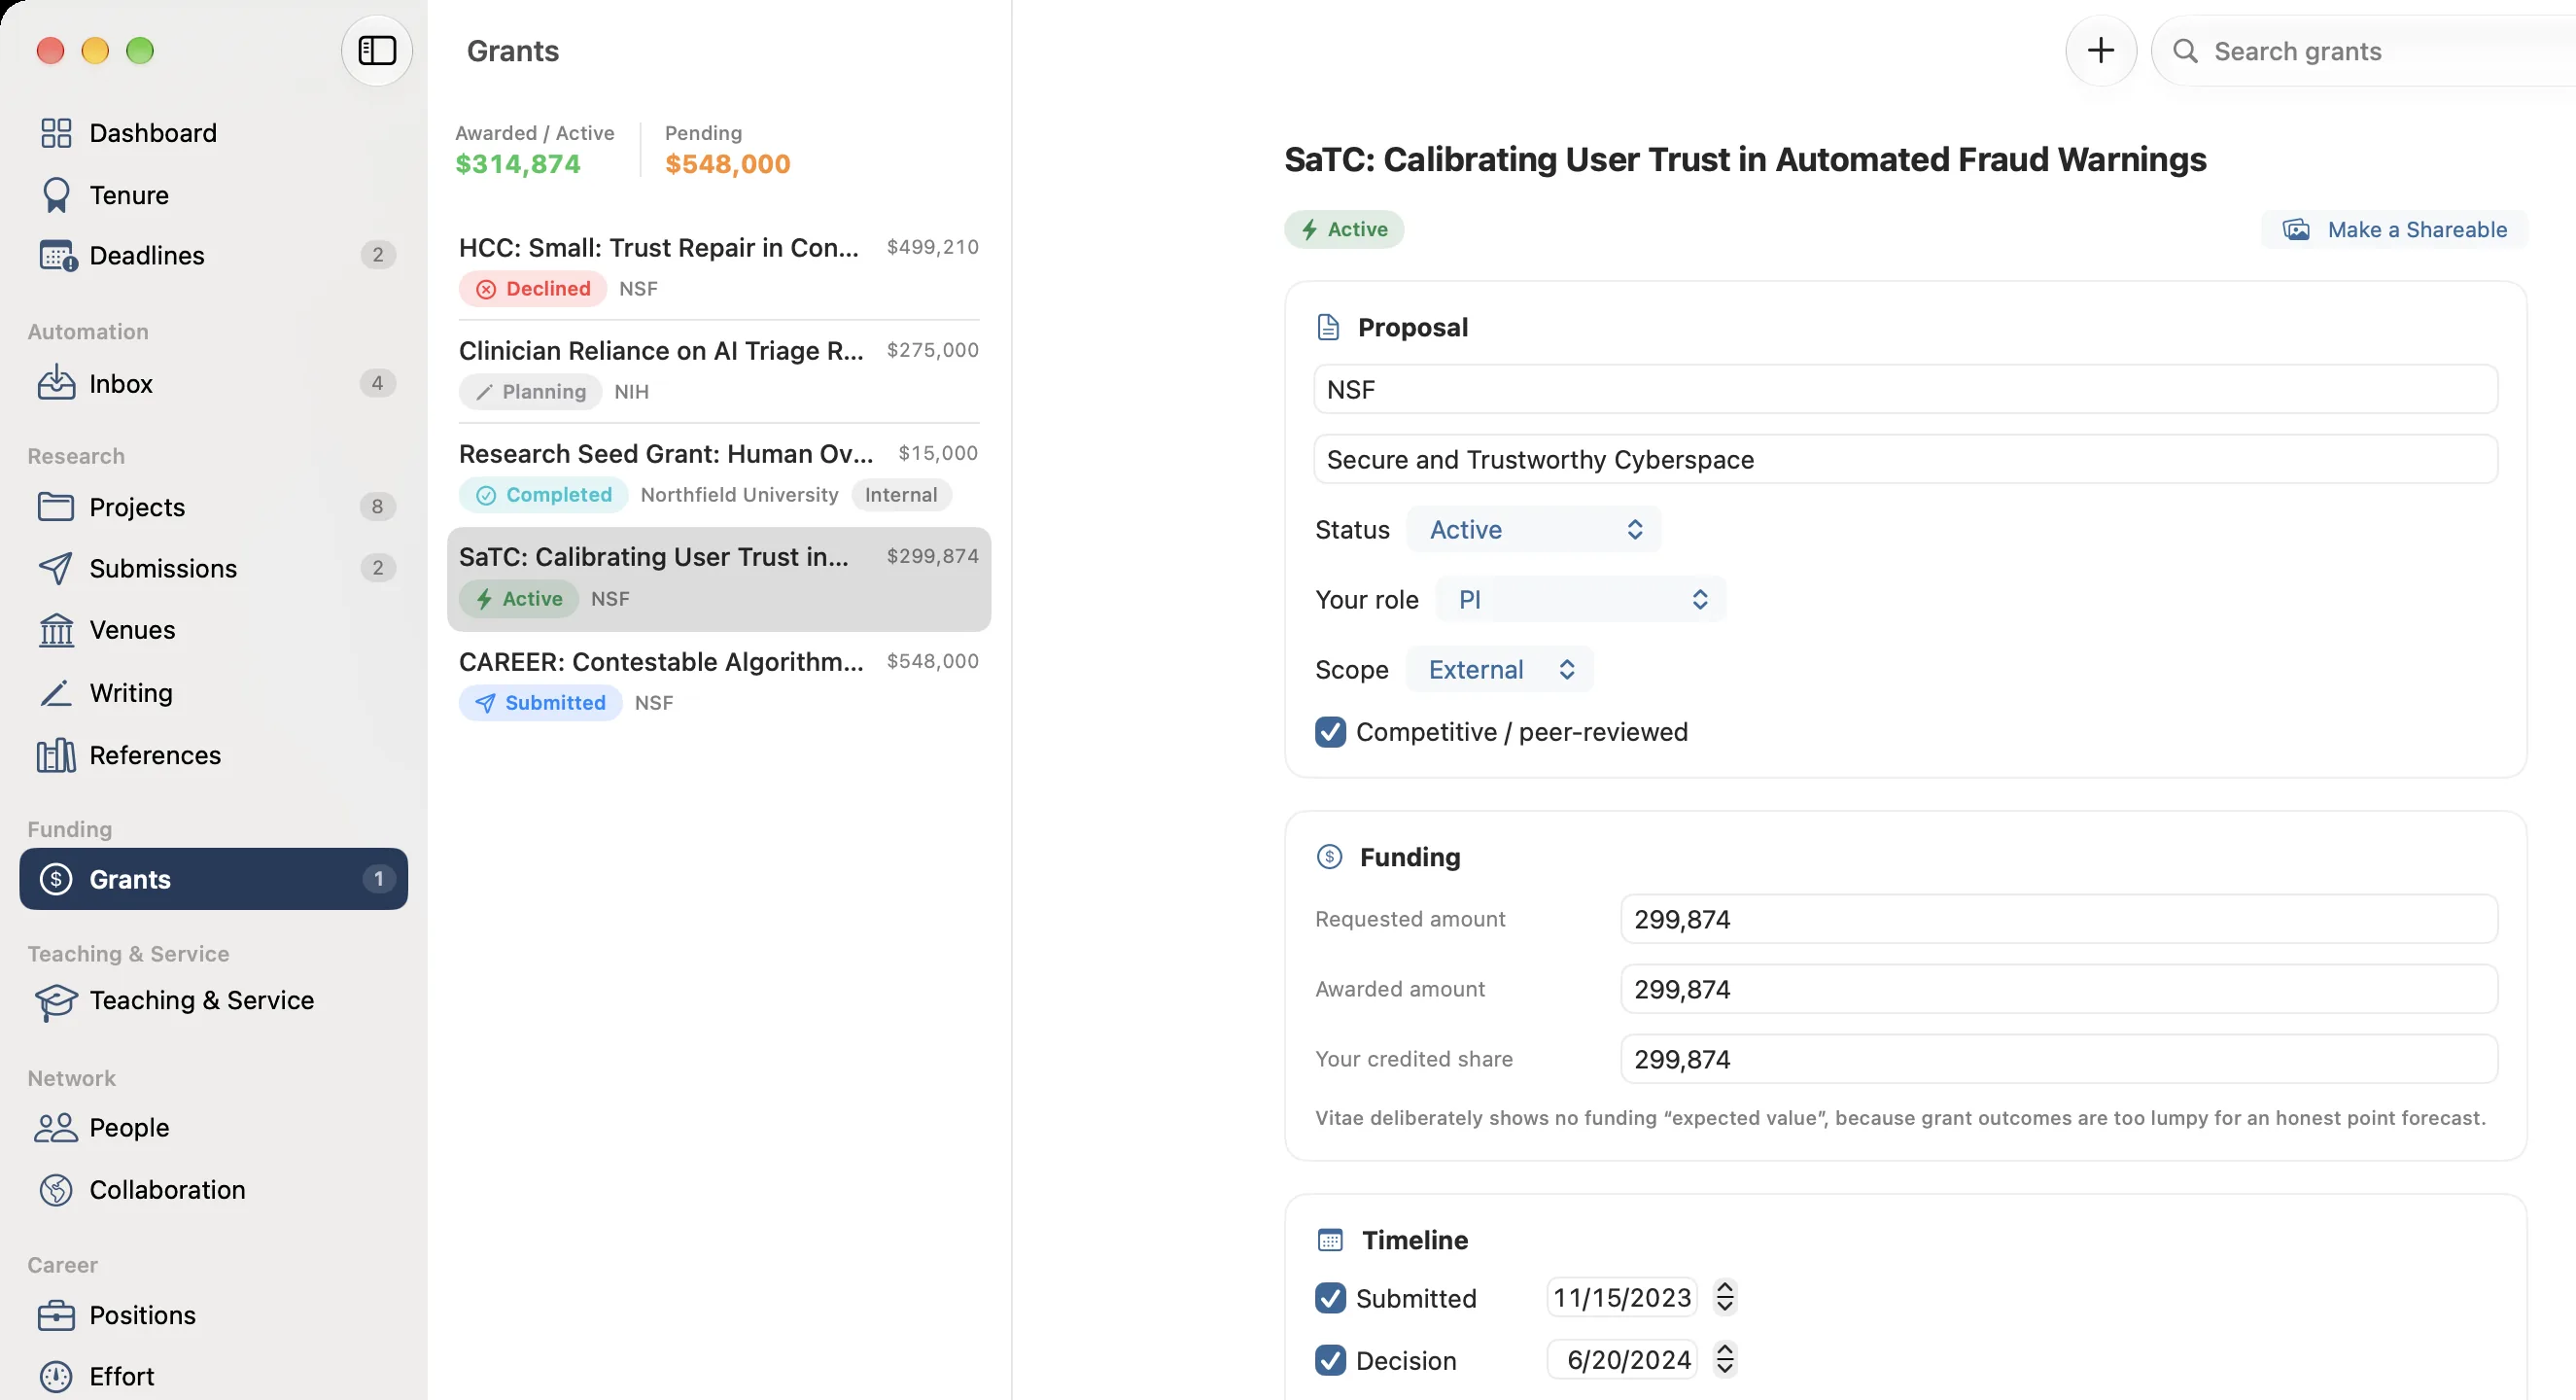Click the plus icon to add grant
The image size is (2576, 1400).
click(x=2101, y=50)
